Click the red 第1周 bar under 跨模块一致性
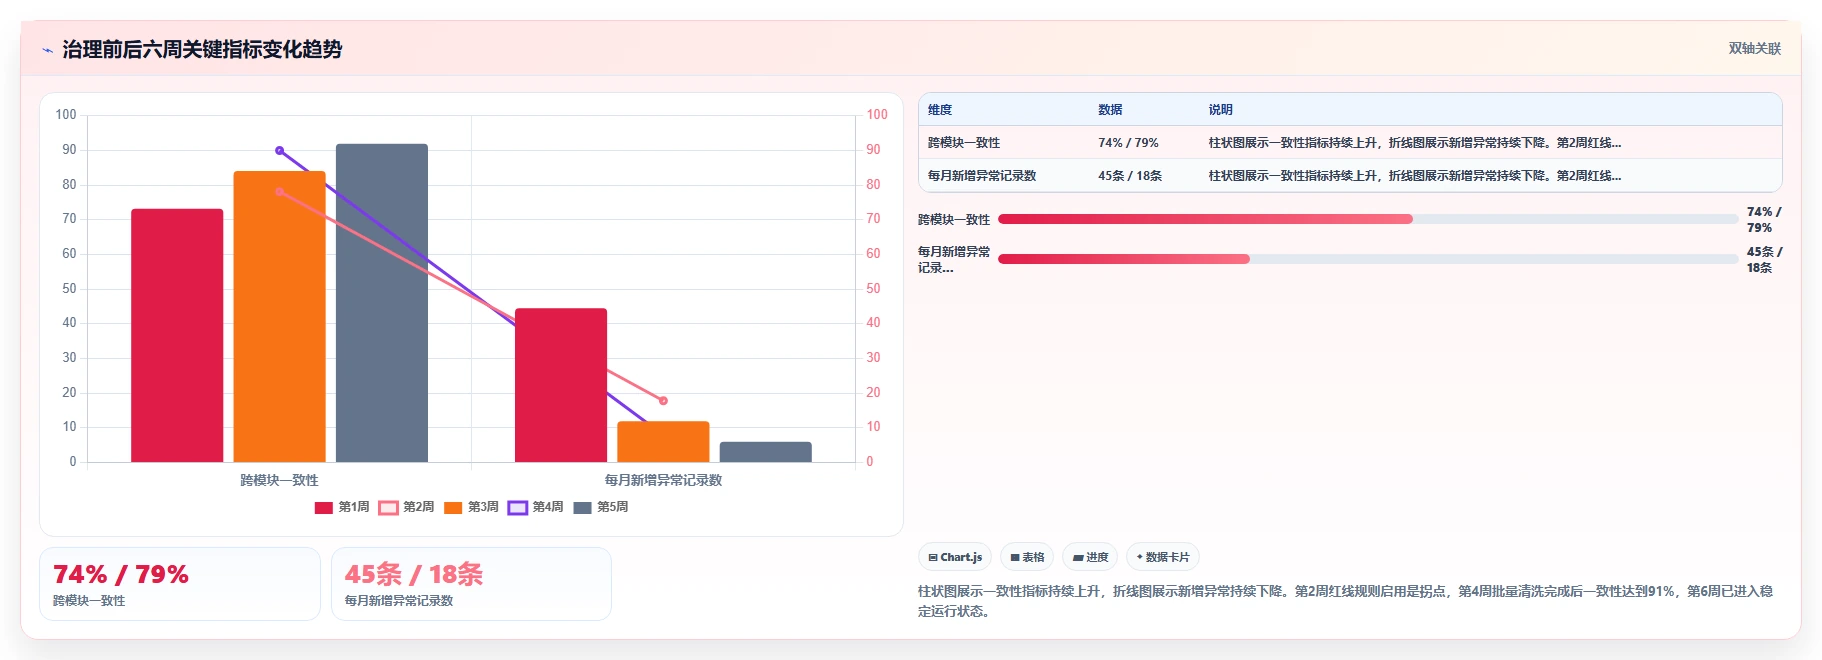This screenshot has height=660, width=1822. (177, 335)
